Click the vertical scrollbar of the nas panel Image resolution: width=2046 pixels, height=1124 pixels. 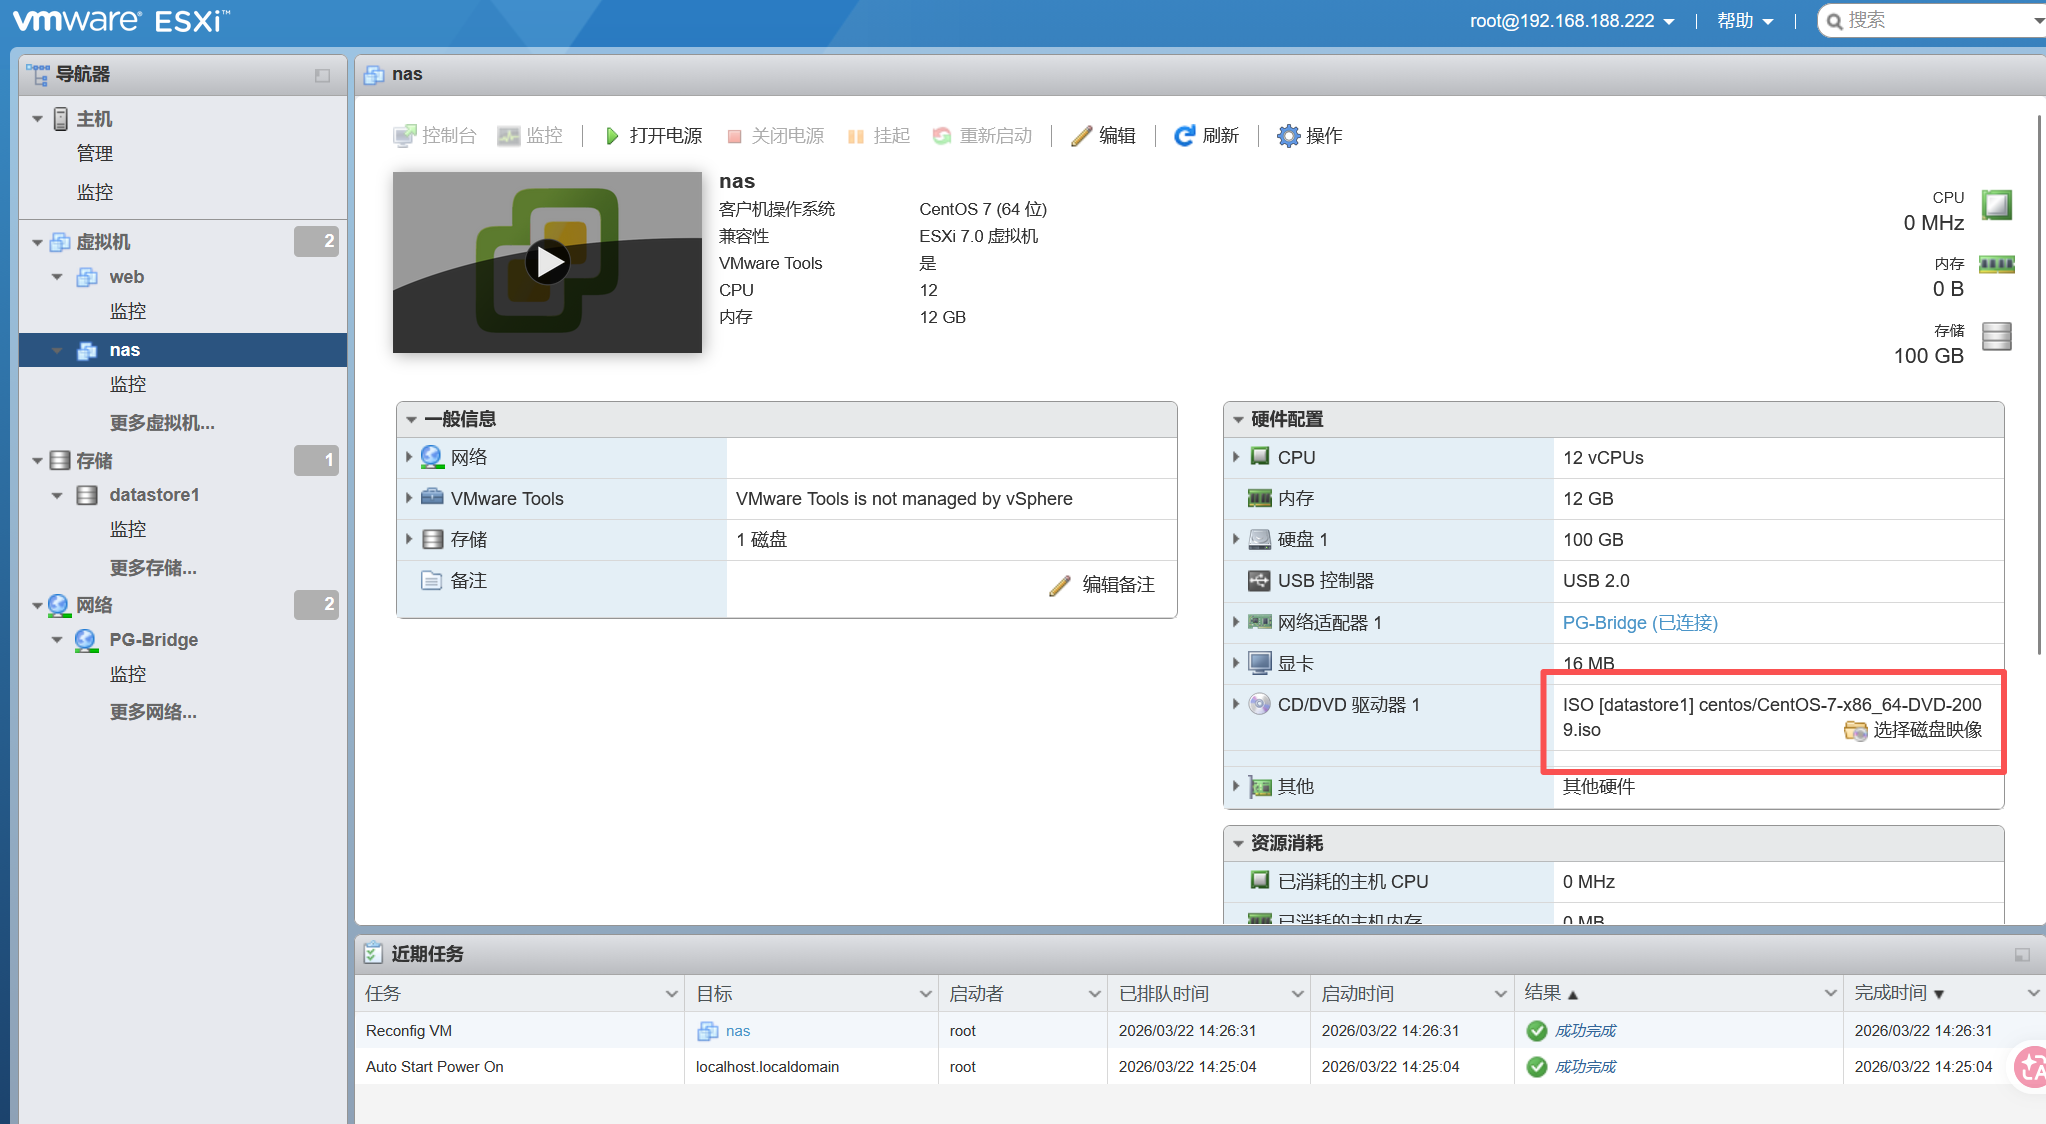tap(2040, 385)
